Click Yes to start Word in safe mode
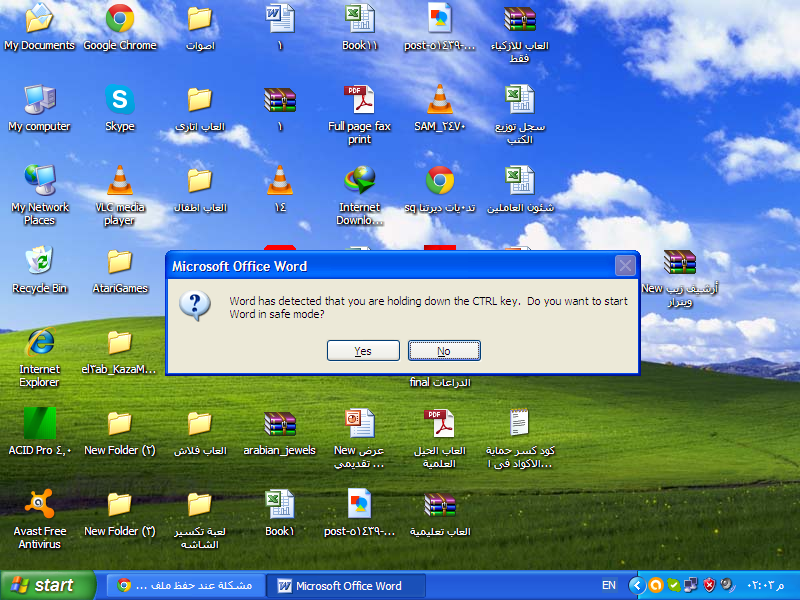The width and height of the screenshot is (800, 600). pos(363,351)
